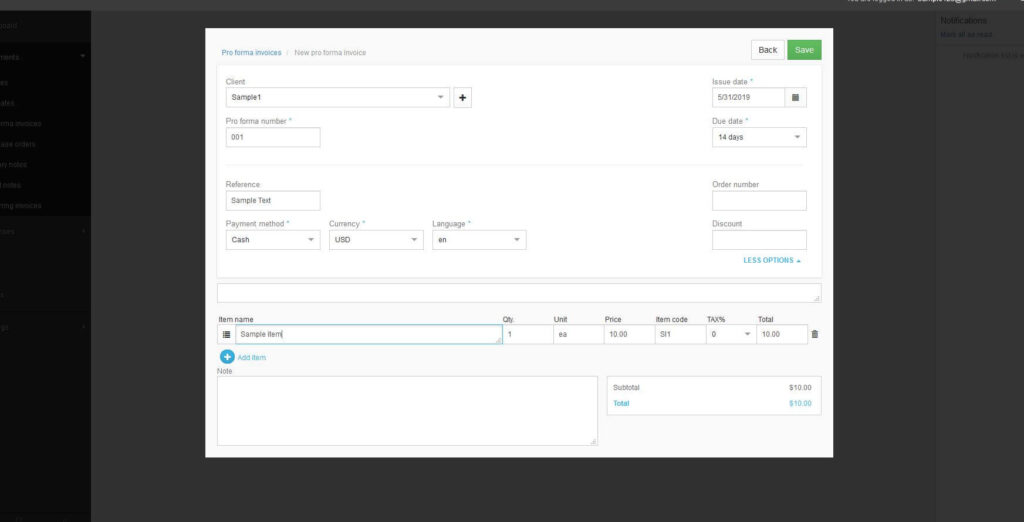Click the item list icon beside Sample Item

(227, 334)
